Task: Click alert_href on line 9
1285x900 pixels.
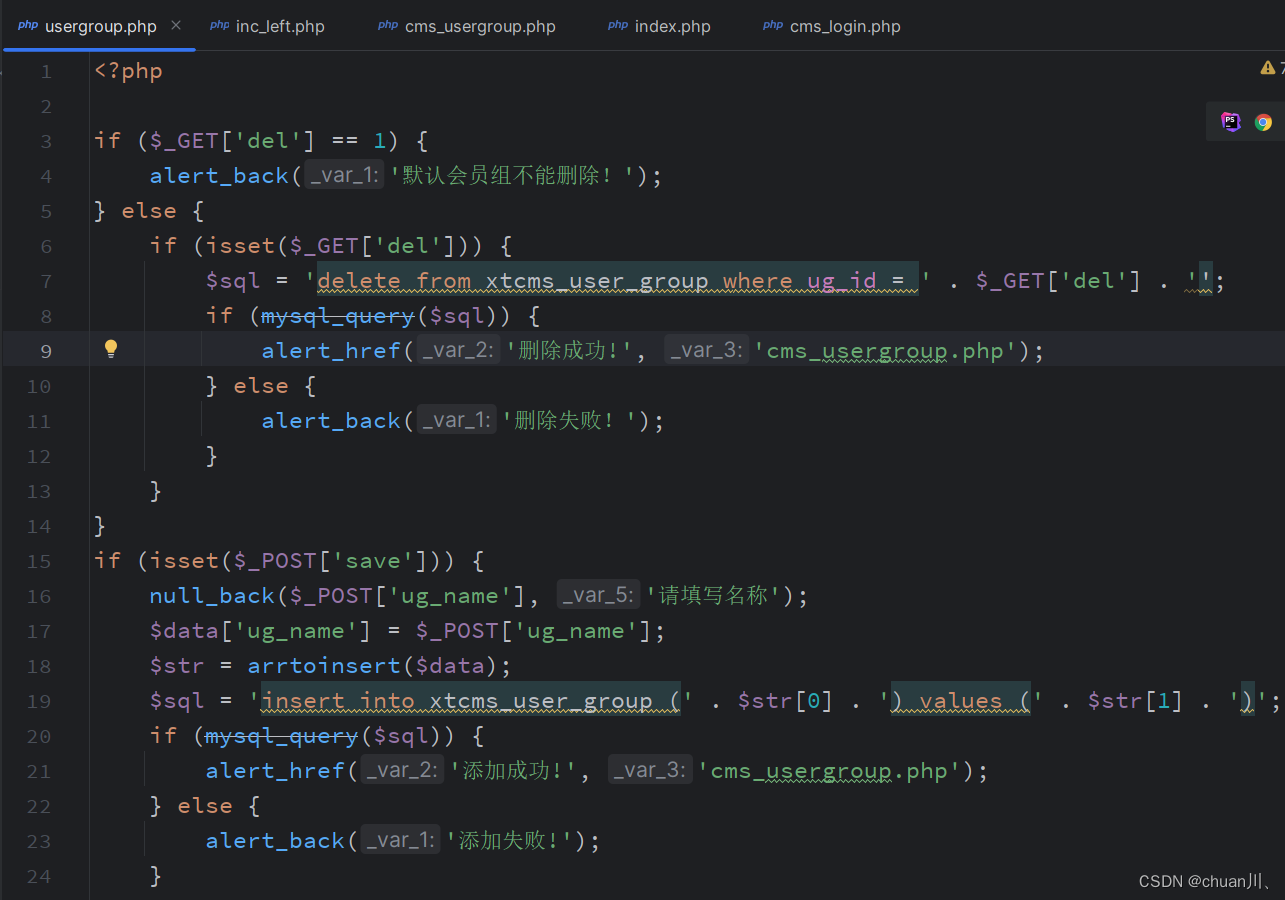Action: click(331, 351)
